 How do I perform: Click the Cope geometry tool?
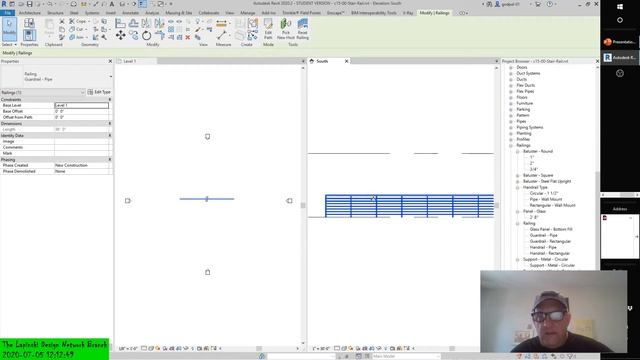coord(78,21)
